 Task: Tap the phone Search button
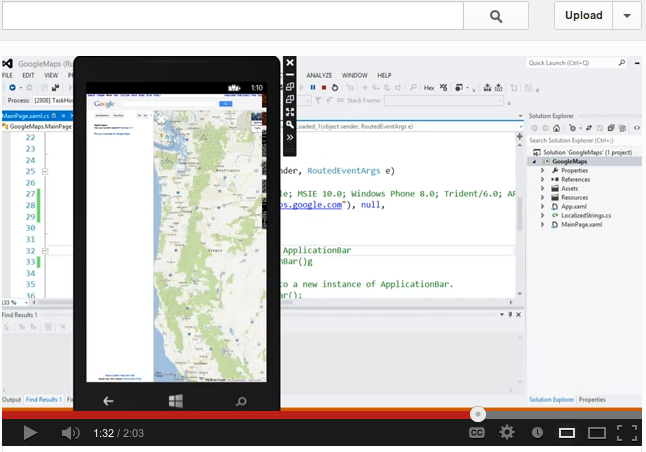click(x=241, y=401)
